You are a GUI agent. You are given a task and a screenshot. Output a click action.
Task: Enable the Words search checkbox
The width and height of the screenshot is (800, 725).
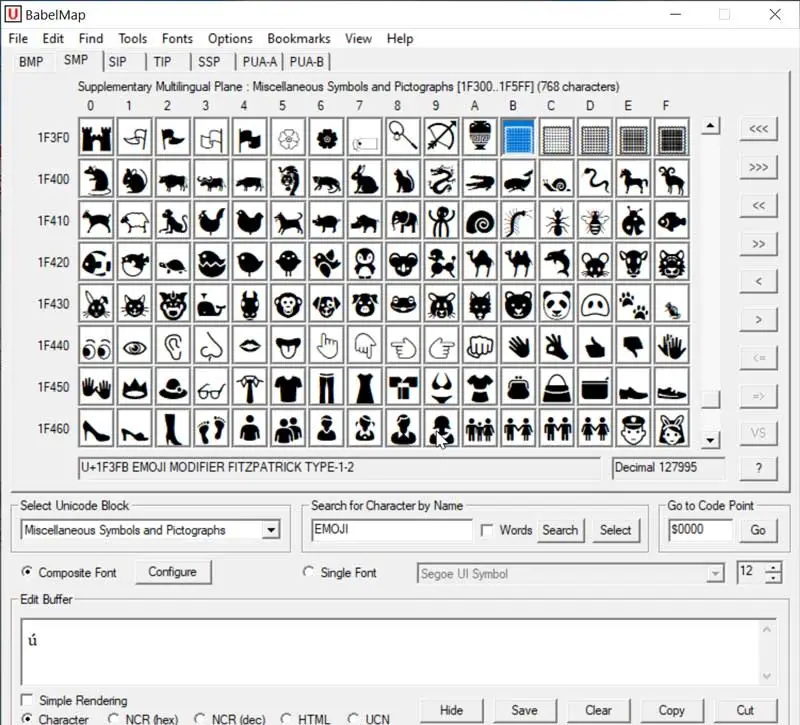(487, 530)
